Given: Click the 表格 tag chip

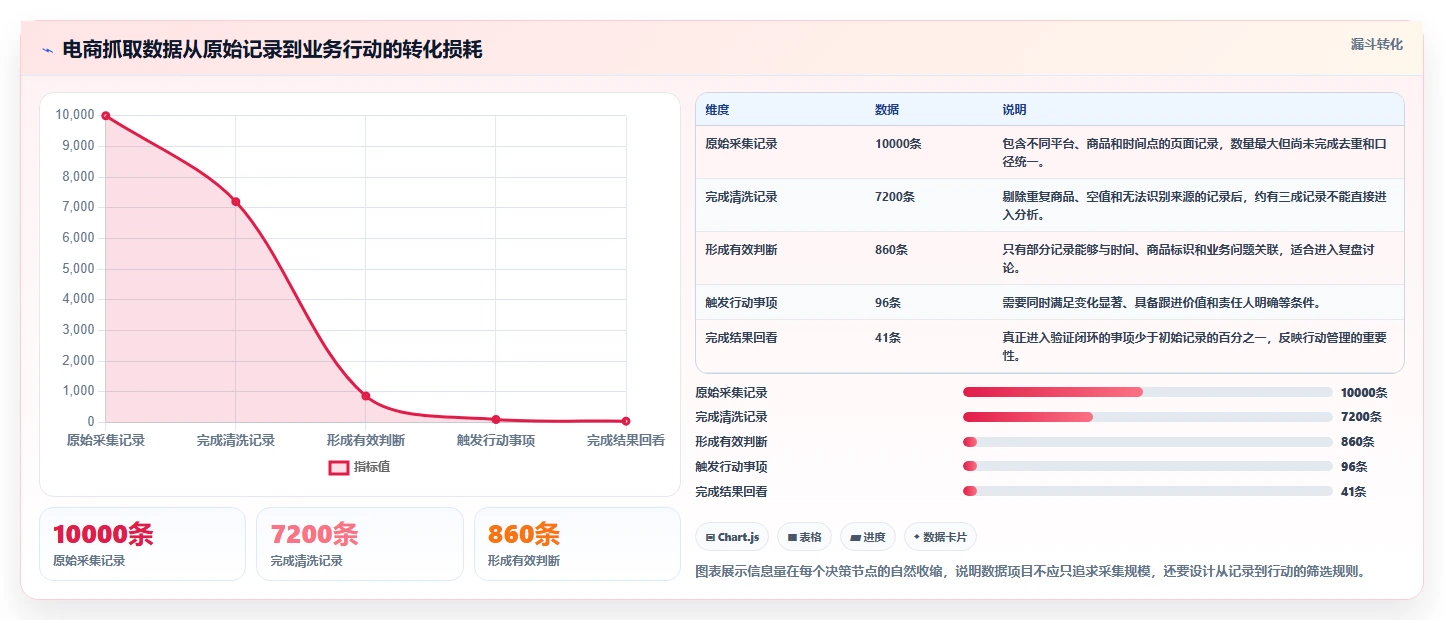Looking at the screenshot, I should (804, 537).
